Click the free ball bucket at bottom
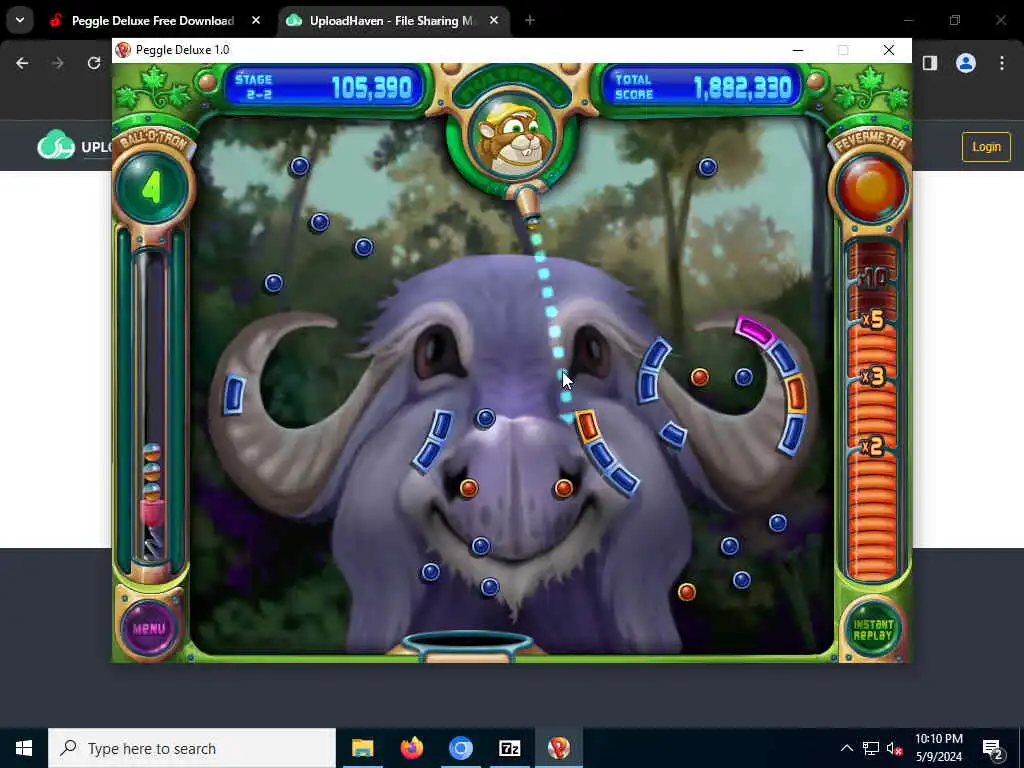1024x768 pixels. tap(467, 647)
